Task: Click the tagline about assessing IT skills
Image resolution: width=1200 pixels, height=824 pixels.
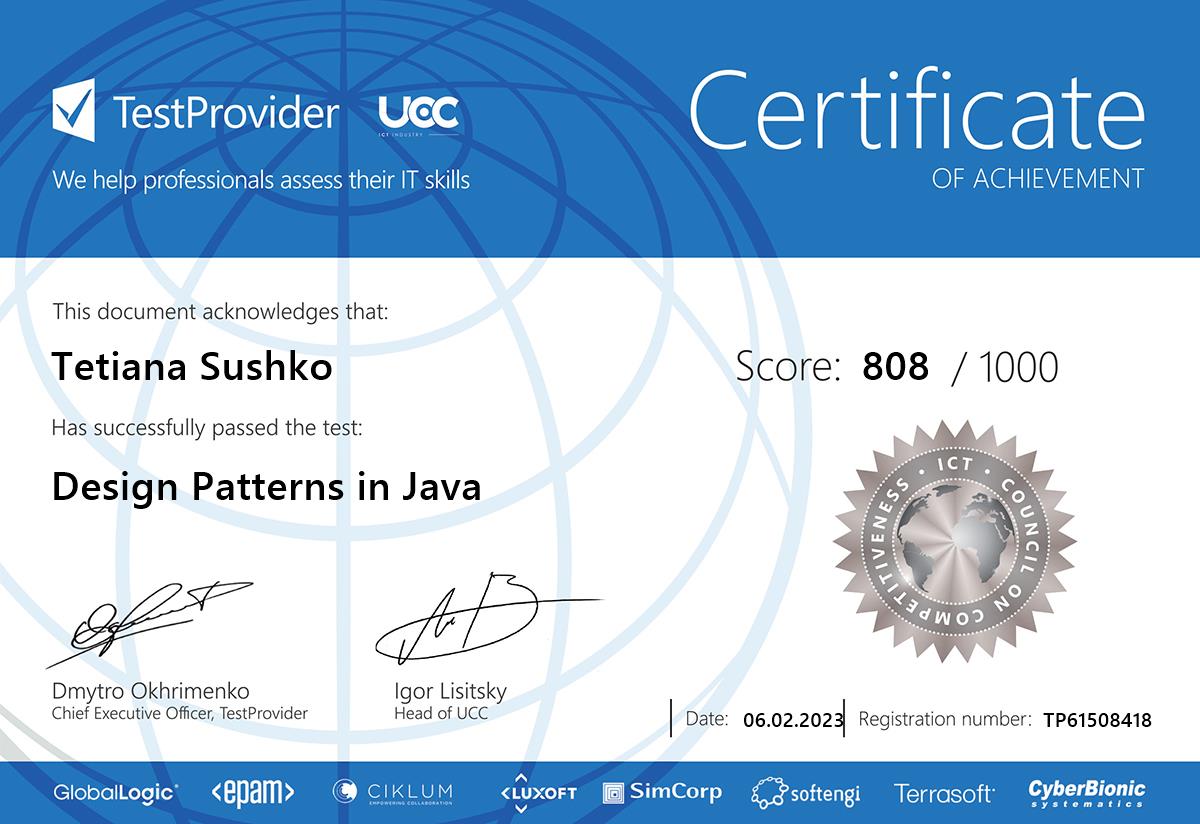Action: [x=261, y=180]
